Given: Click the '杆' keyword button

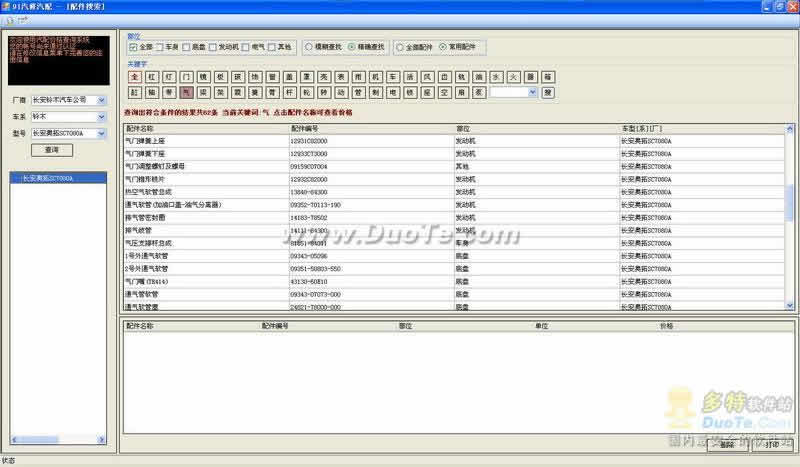Looking at the screenshot, I should click(x=289, y=92).
